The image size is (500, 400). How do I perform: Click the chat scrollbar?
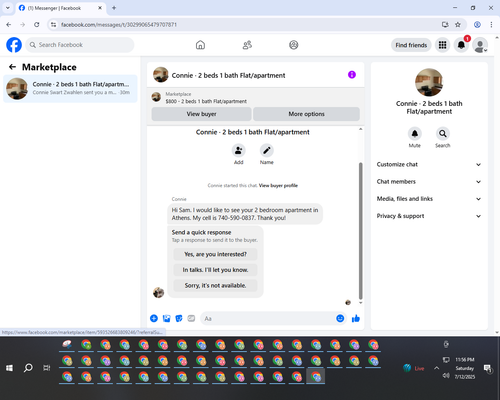[x=360, y=230]
